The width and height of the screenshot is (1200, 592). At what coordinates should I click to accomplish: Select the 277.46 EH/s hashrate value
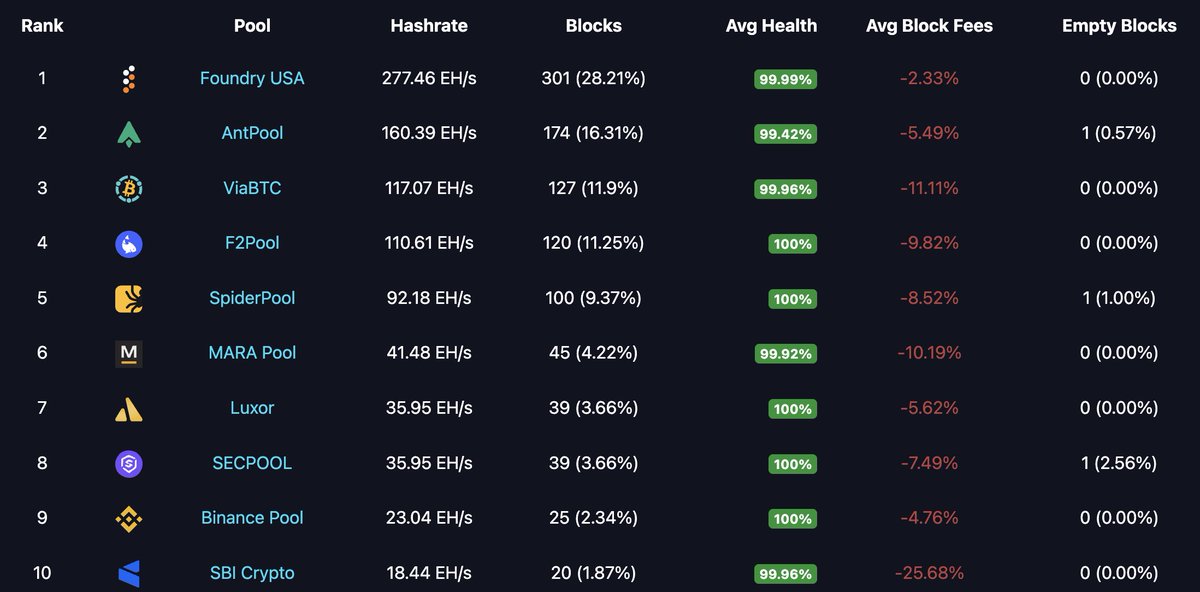coord(429,78)
